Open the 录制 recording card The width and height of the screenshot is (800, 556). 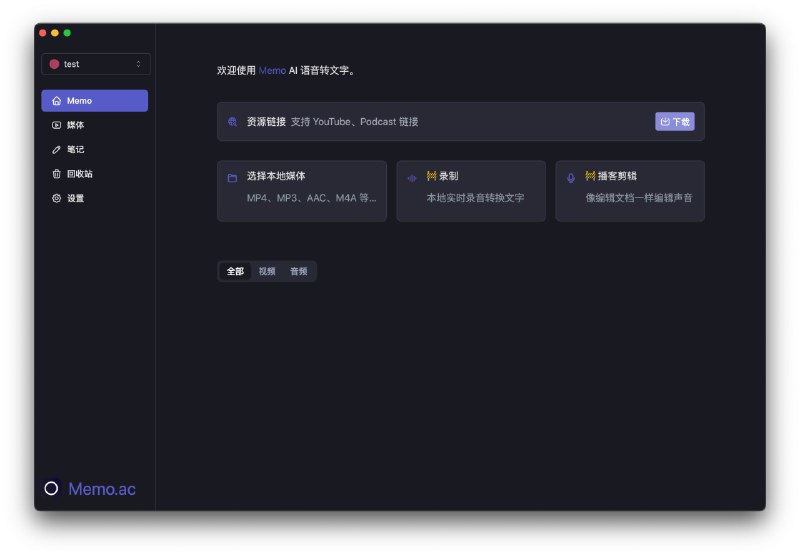[x=471, y=191]
